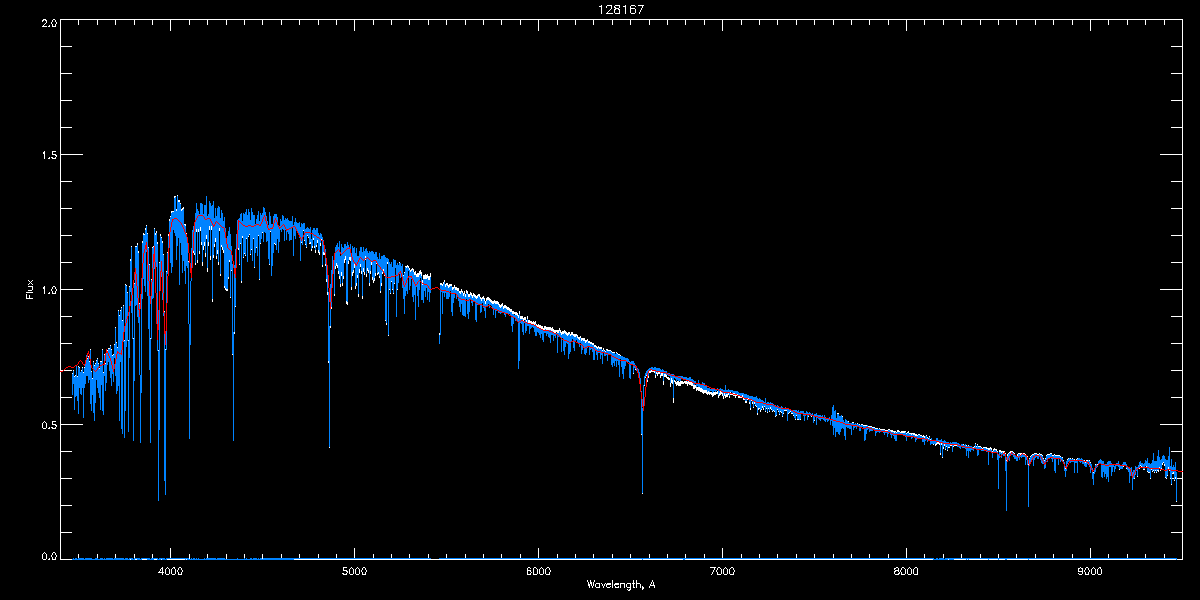Click the plot title 128167

coord(621,10)
